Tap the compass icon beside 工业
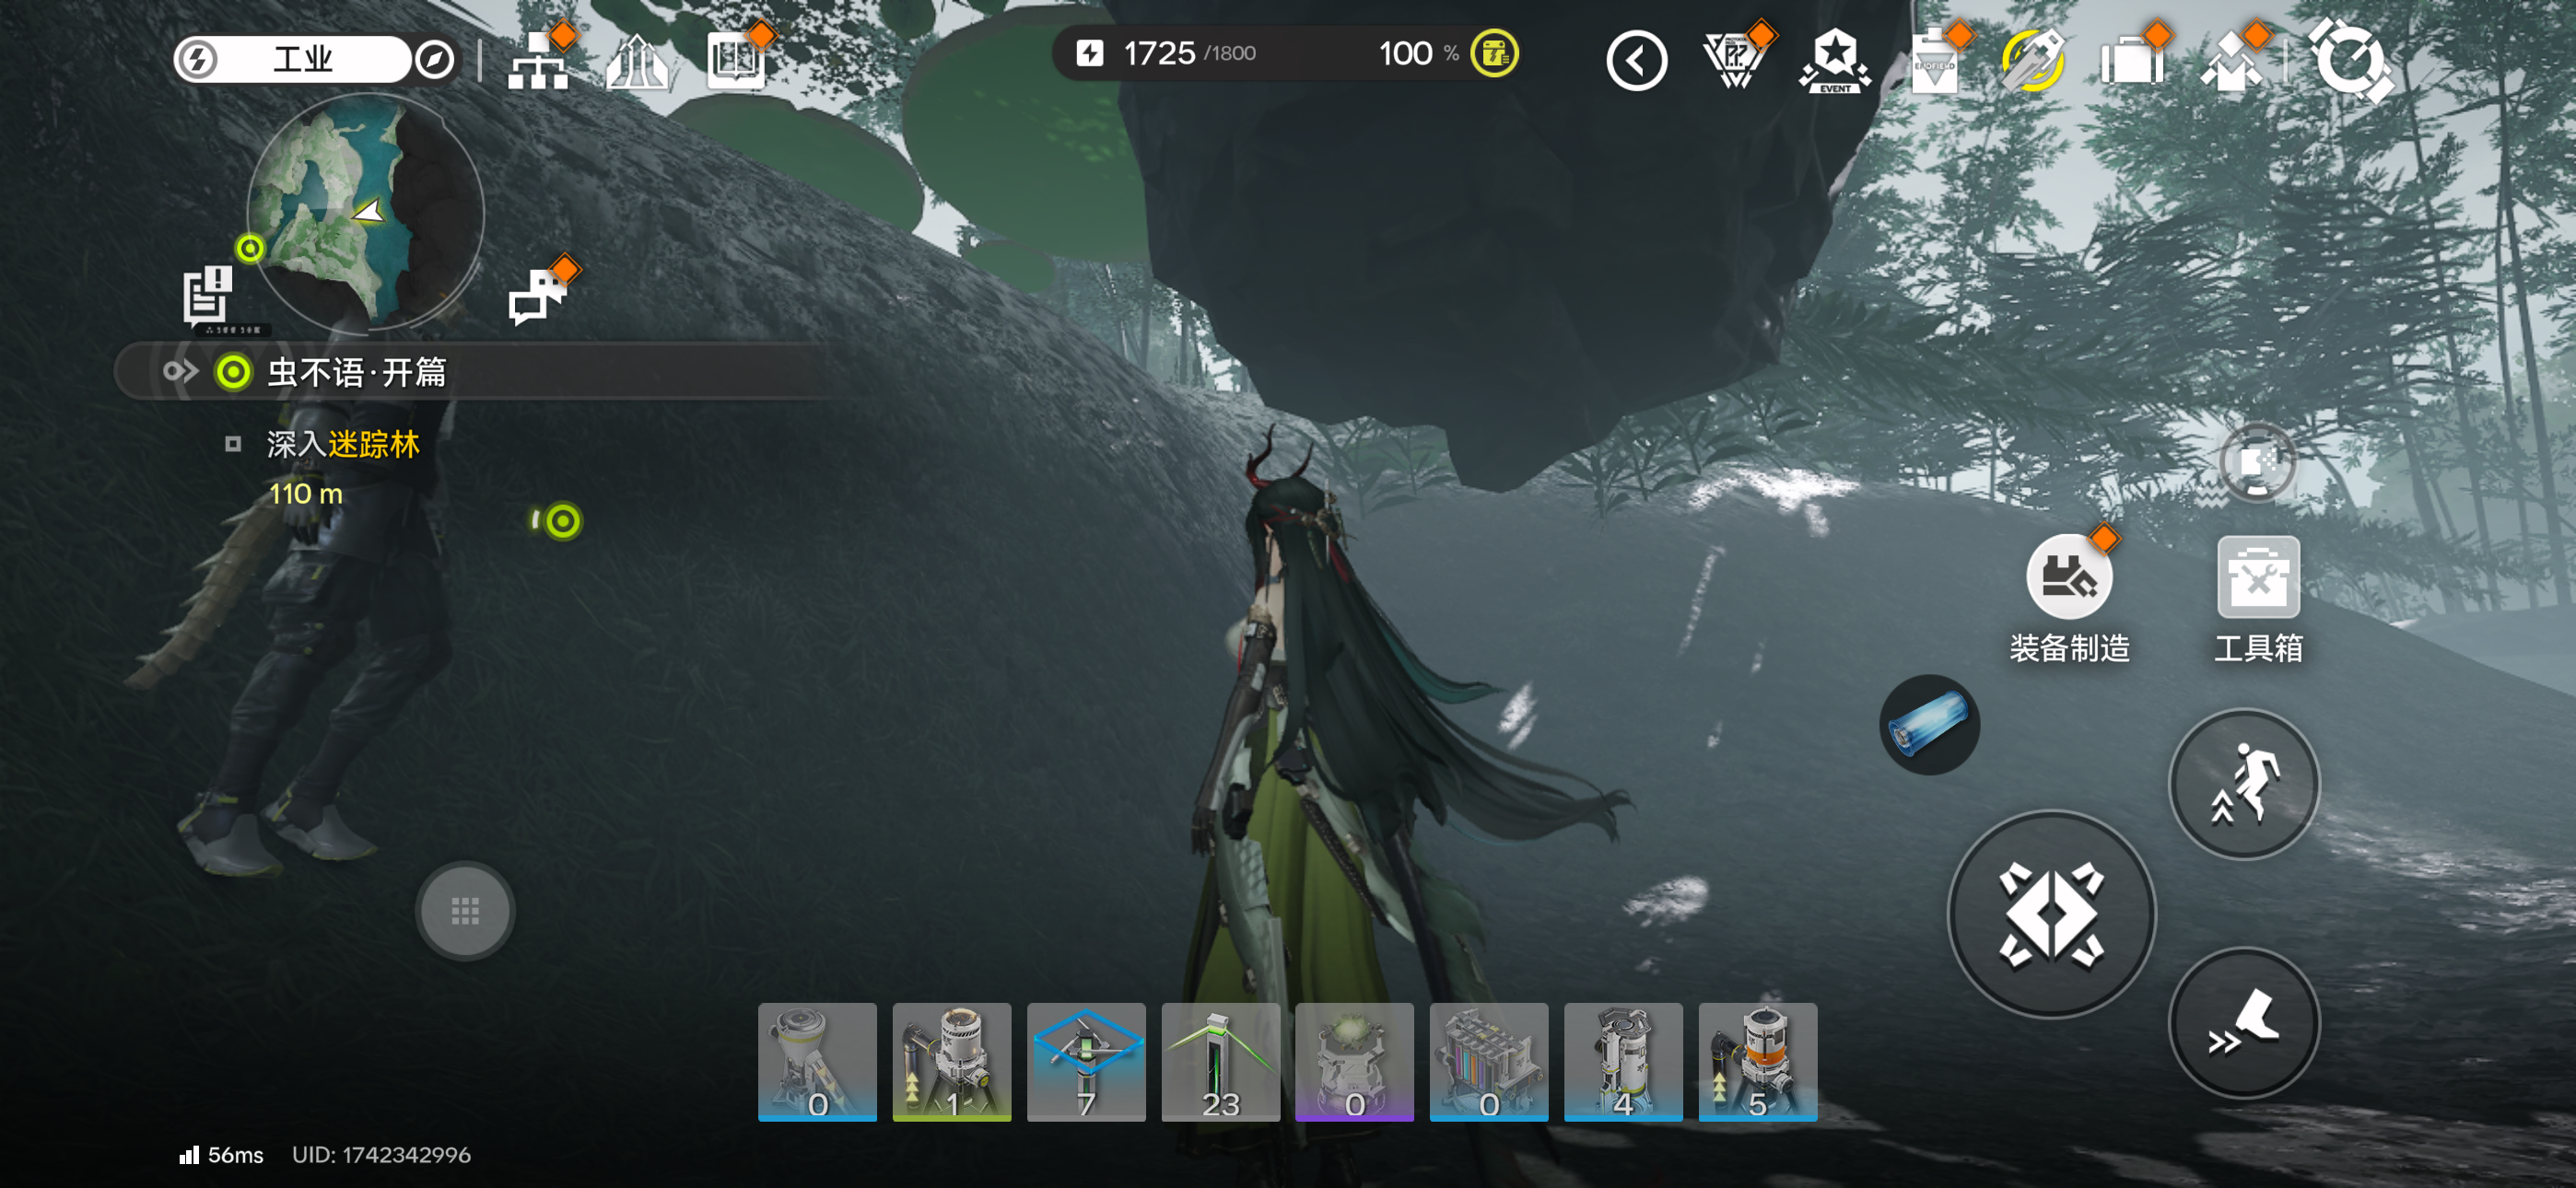This screenshot has height=1188, width=2576. click(435, 59)
